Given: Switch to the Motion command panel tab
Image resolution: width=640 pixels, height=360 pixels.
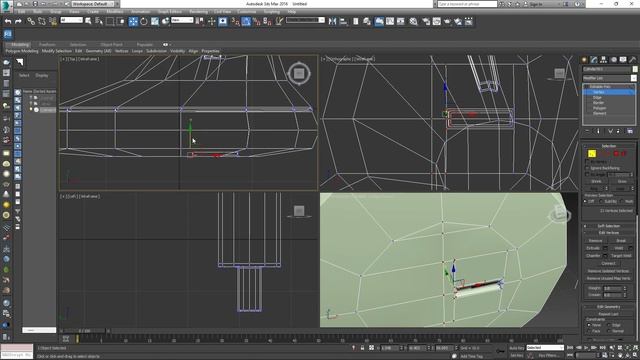Looking at the screenshot, I should click(613, 60).
